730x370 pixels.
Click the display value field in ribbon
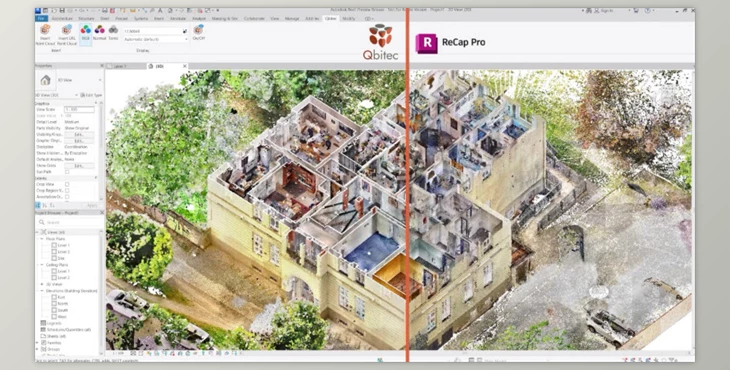tap(152, 31)
